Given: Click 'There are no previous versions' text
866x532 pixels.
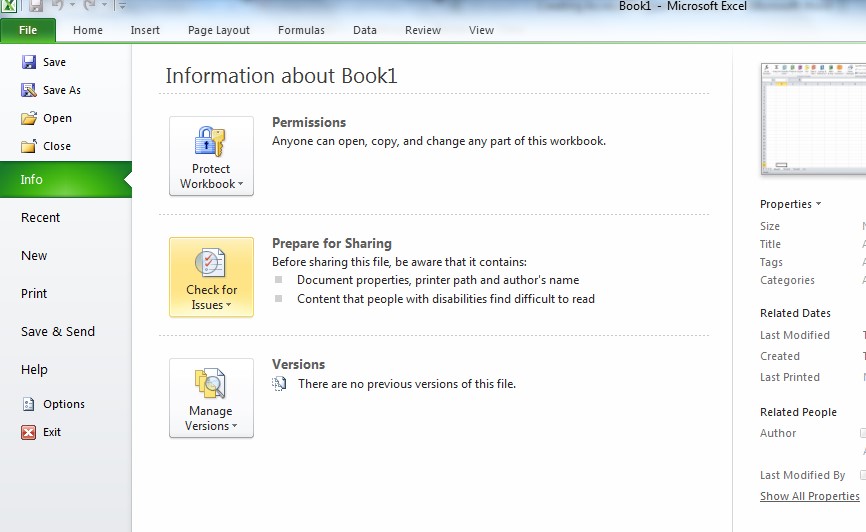Looking at the screenshot, I should [x=407, y=384].
